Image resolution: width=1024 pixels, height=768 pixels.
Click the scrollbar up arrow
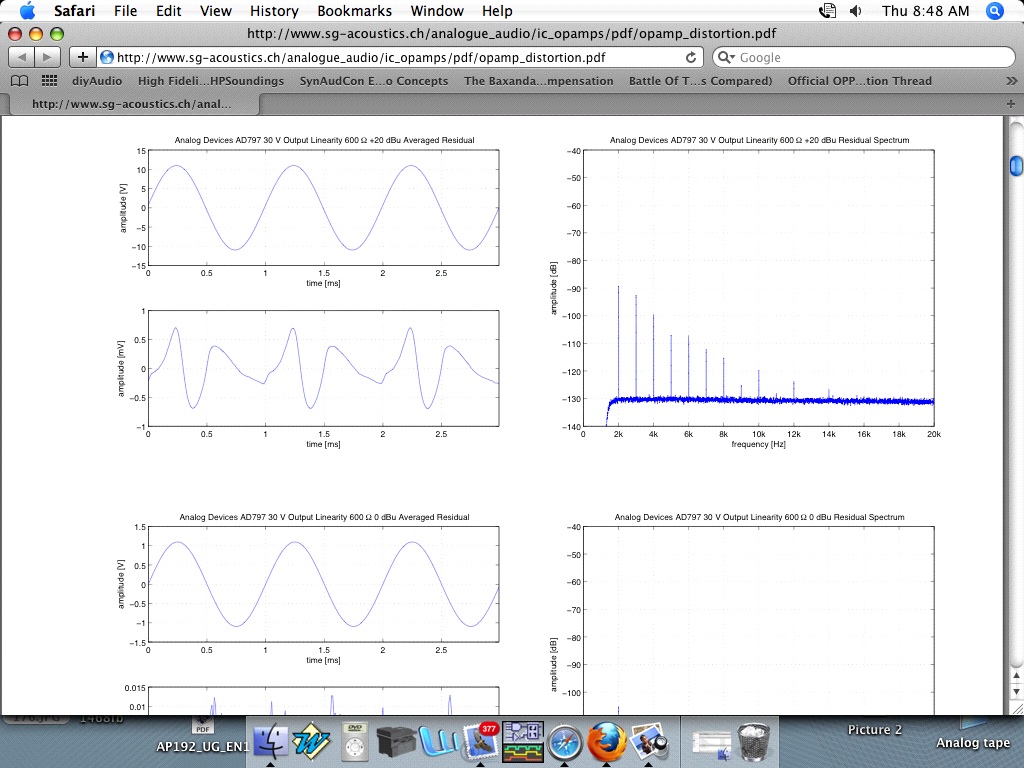[1016, 675]
